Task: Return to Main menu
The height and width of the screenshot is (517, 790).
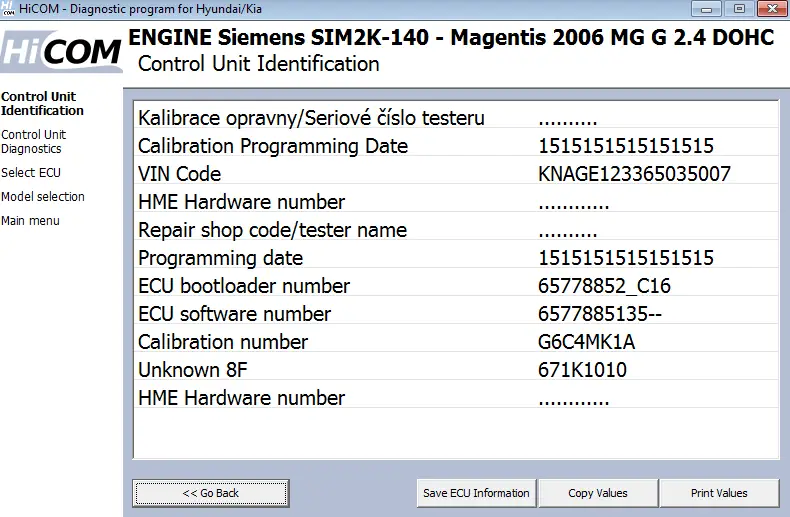Action: pos(30,221)
